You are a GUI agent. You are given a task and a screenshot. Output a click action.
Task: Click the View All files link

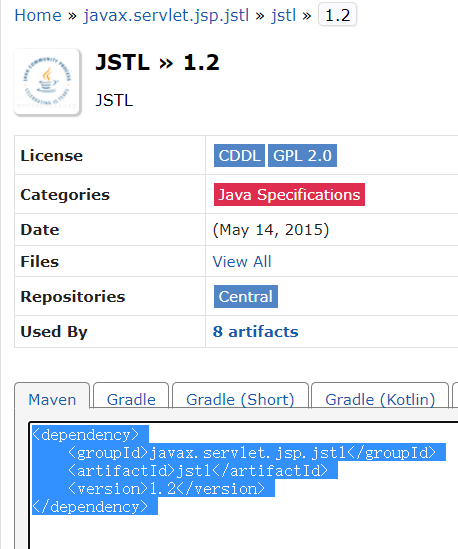click(242, 262)
